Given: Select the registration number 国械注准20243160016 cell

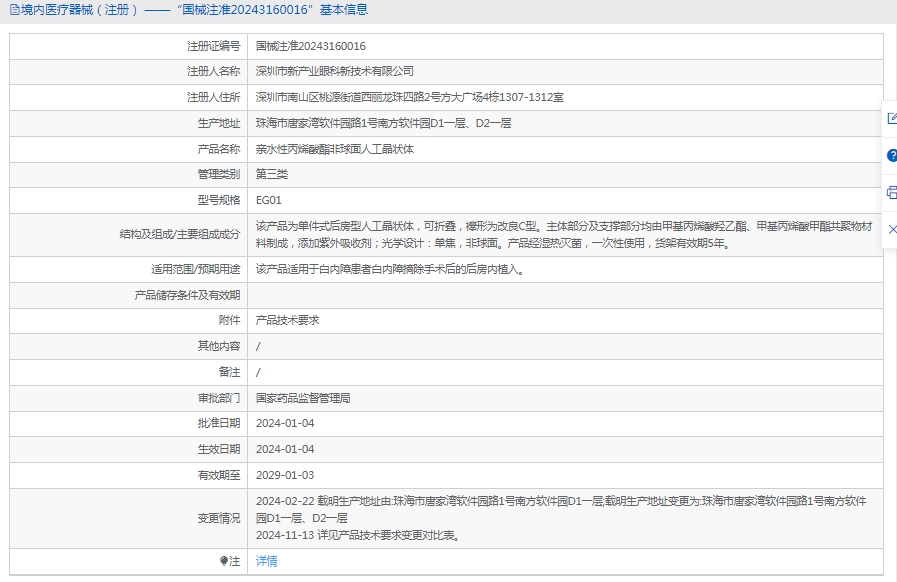Looking at the screenshot, I should [x=311, y=46].
